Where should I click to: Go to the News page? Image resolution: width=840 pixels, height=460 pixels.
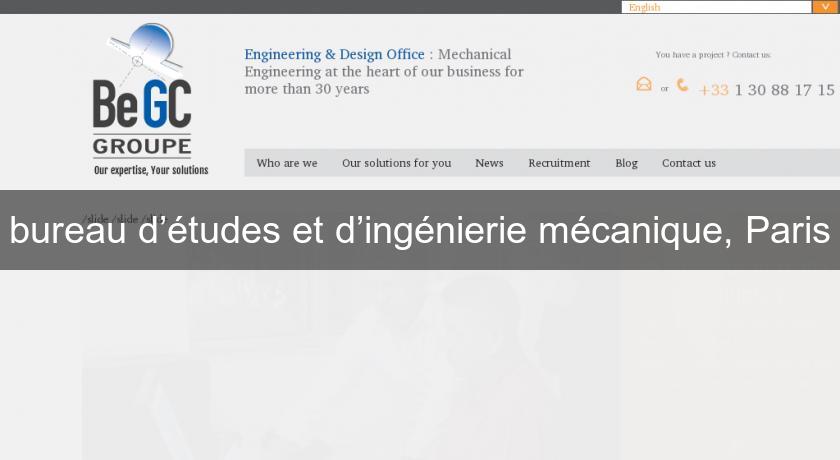pyautogui.click(x=489, y=163)
